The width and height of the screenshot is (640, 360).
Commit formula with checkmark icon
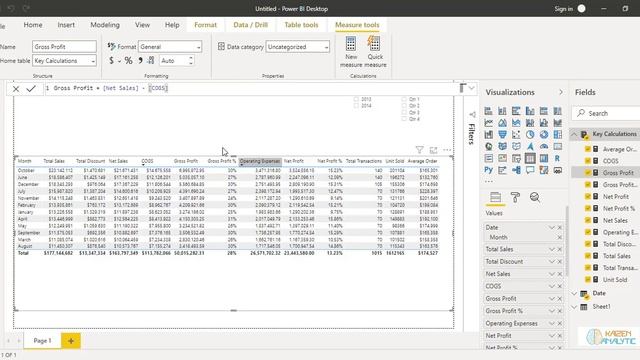[31, 89]
